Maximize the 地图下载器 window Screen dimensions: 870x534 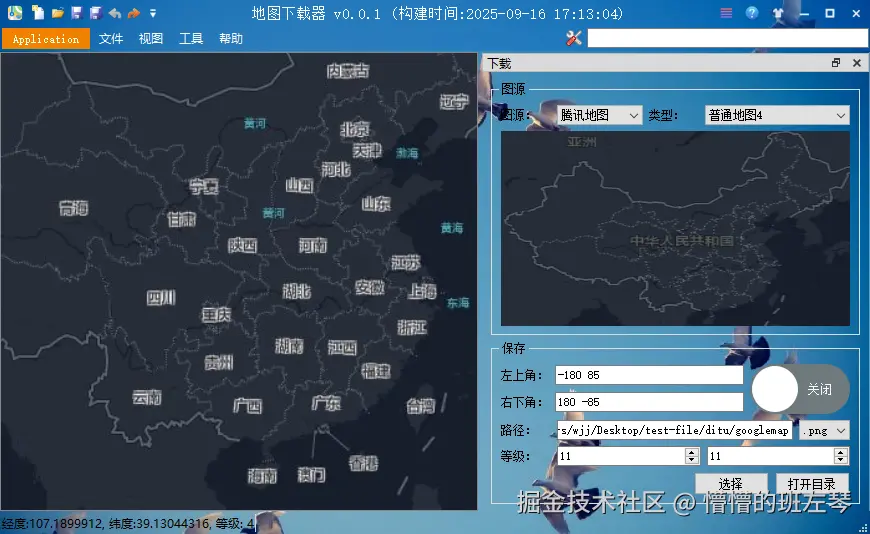830,13
